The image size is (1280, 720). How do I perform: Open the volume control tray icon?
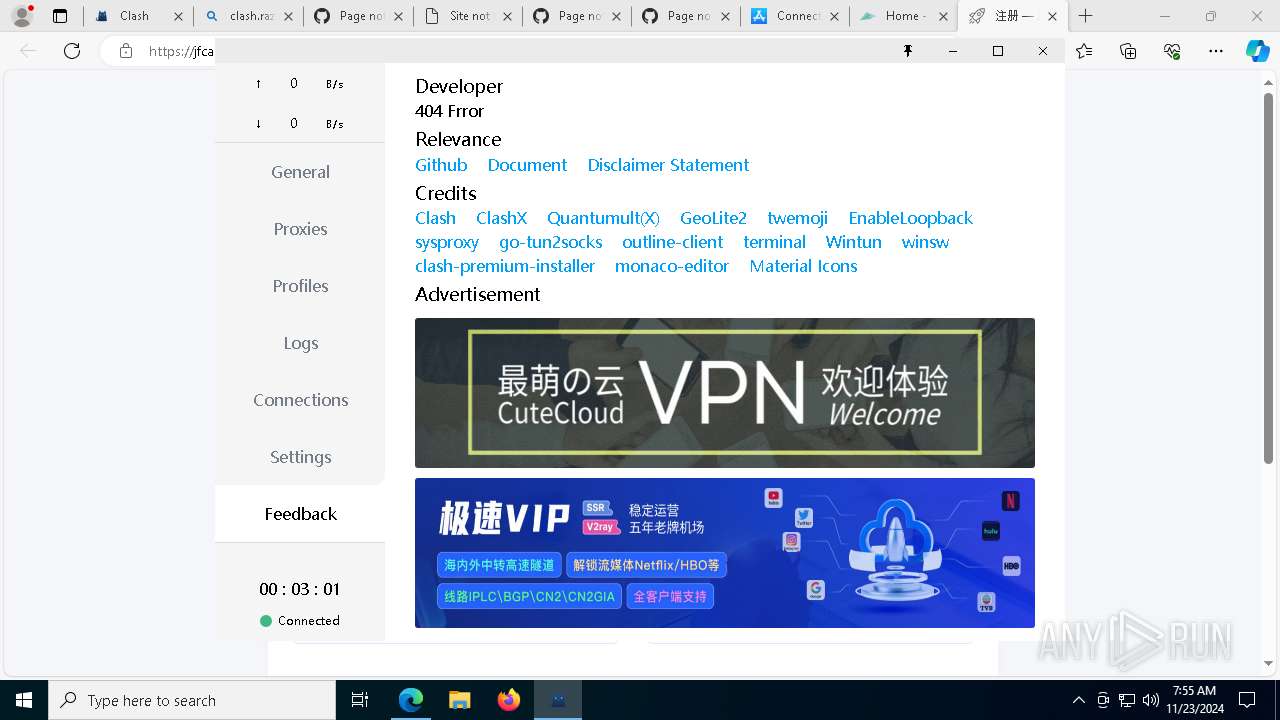(x=1150, y=700)
